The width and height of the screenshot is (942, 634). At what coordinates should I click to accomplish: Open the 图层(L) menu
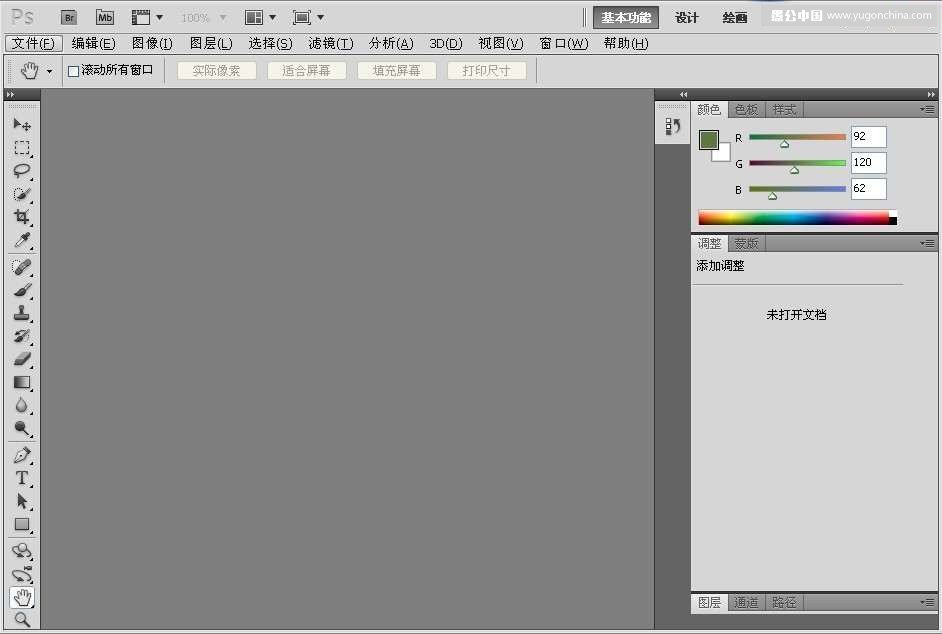point(211,43)
